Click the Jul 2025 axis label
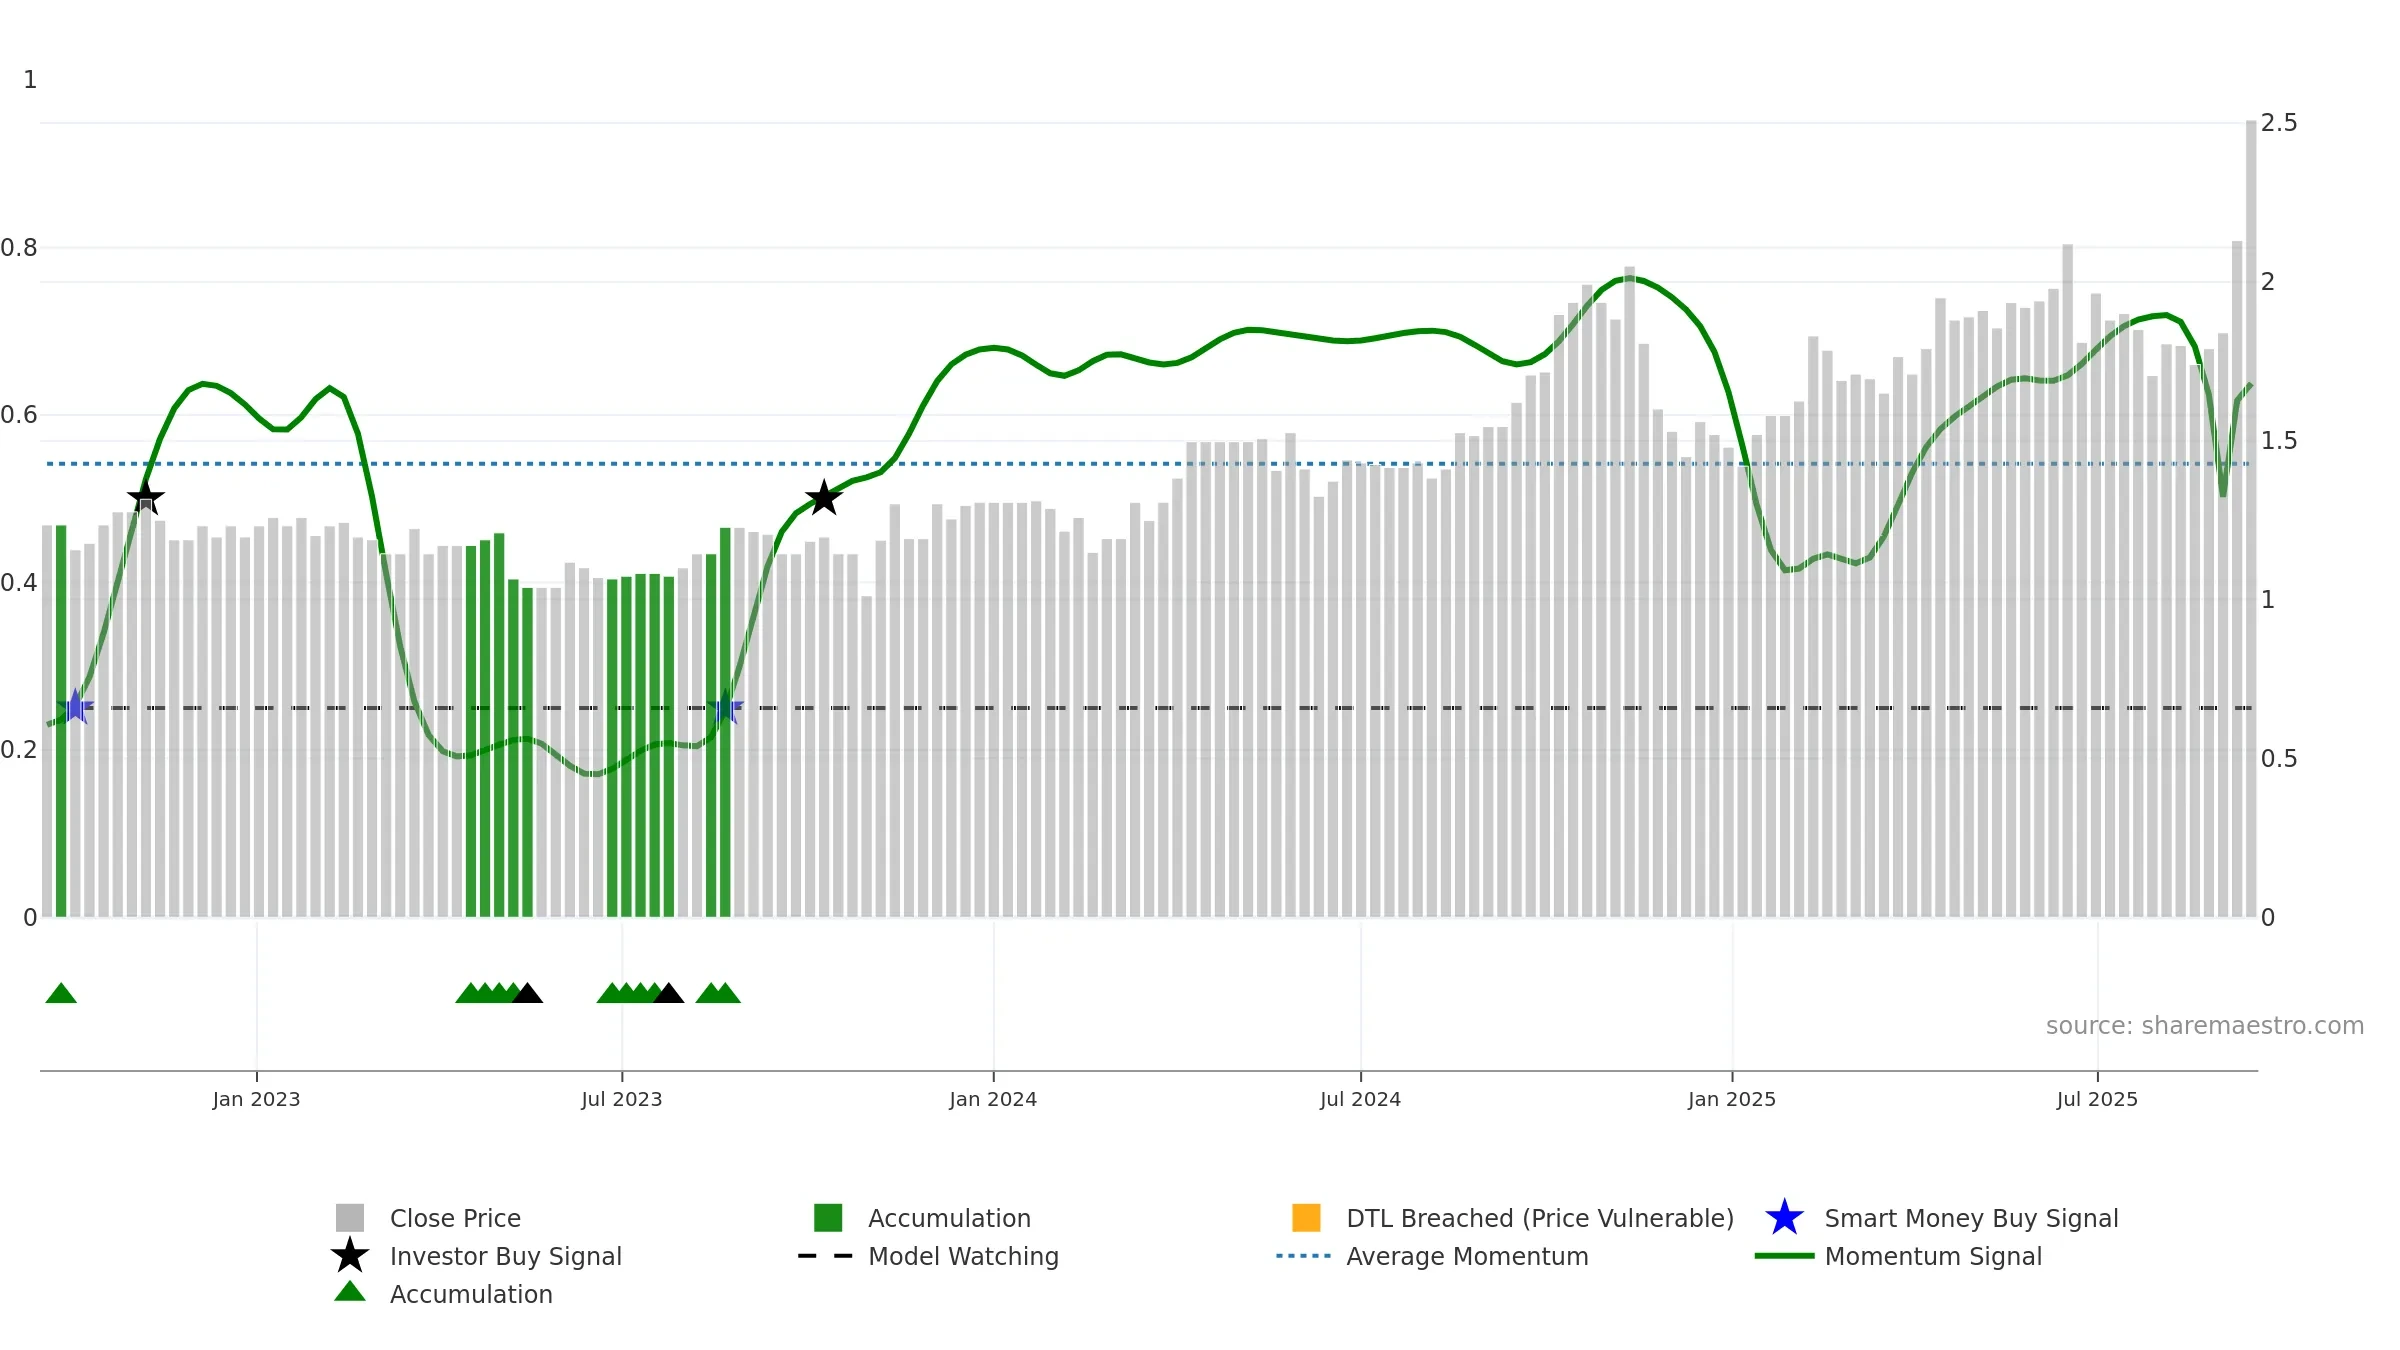The width and height of the screenshot is (2400, 1350). click(2097, 1099)
